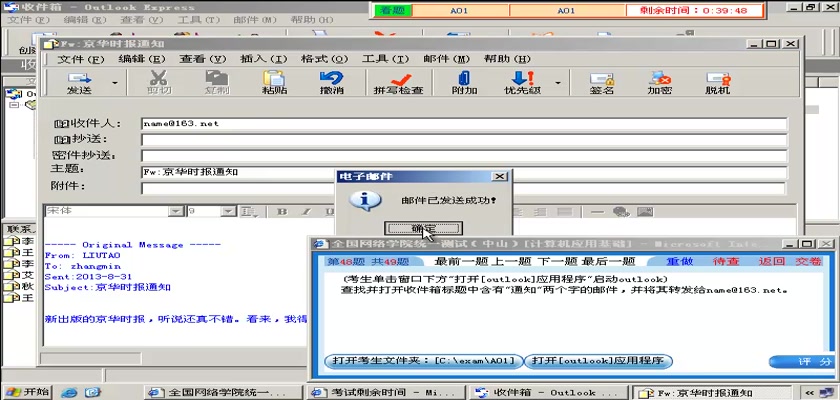The image size is (840, 400).
Task: Click 待查 in exam window
Action: coord(726,261)
